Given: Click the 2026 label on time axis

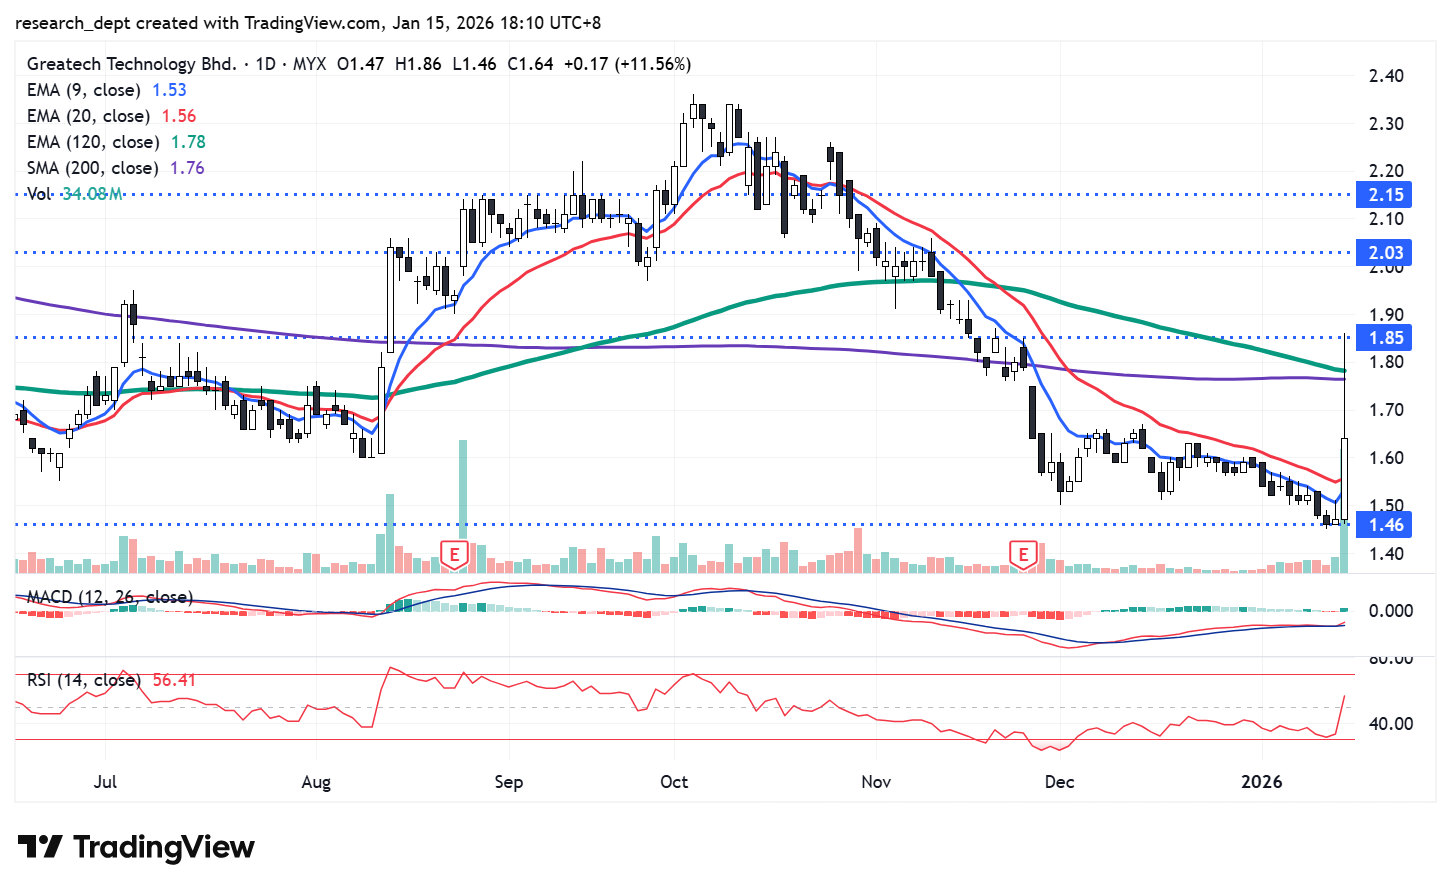Looking at the screenshot, I should [1261, 781].
